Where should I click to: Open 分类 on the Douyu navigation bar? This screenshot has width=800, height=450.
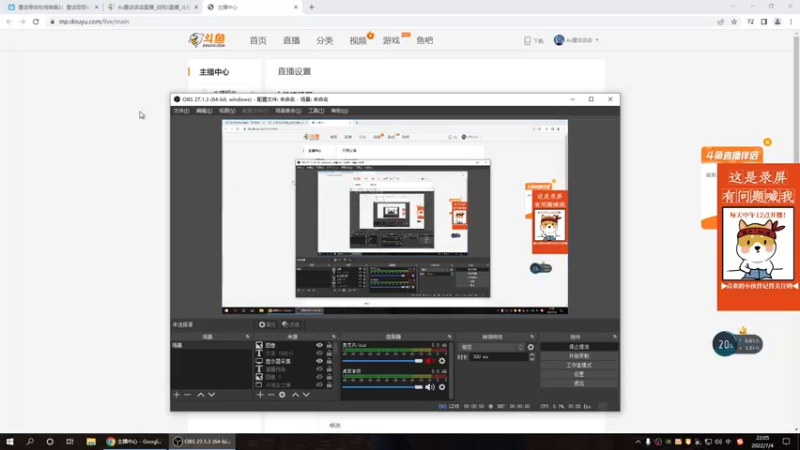[x=324, y=40]
